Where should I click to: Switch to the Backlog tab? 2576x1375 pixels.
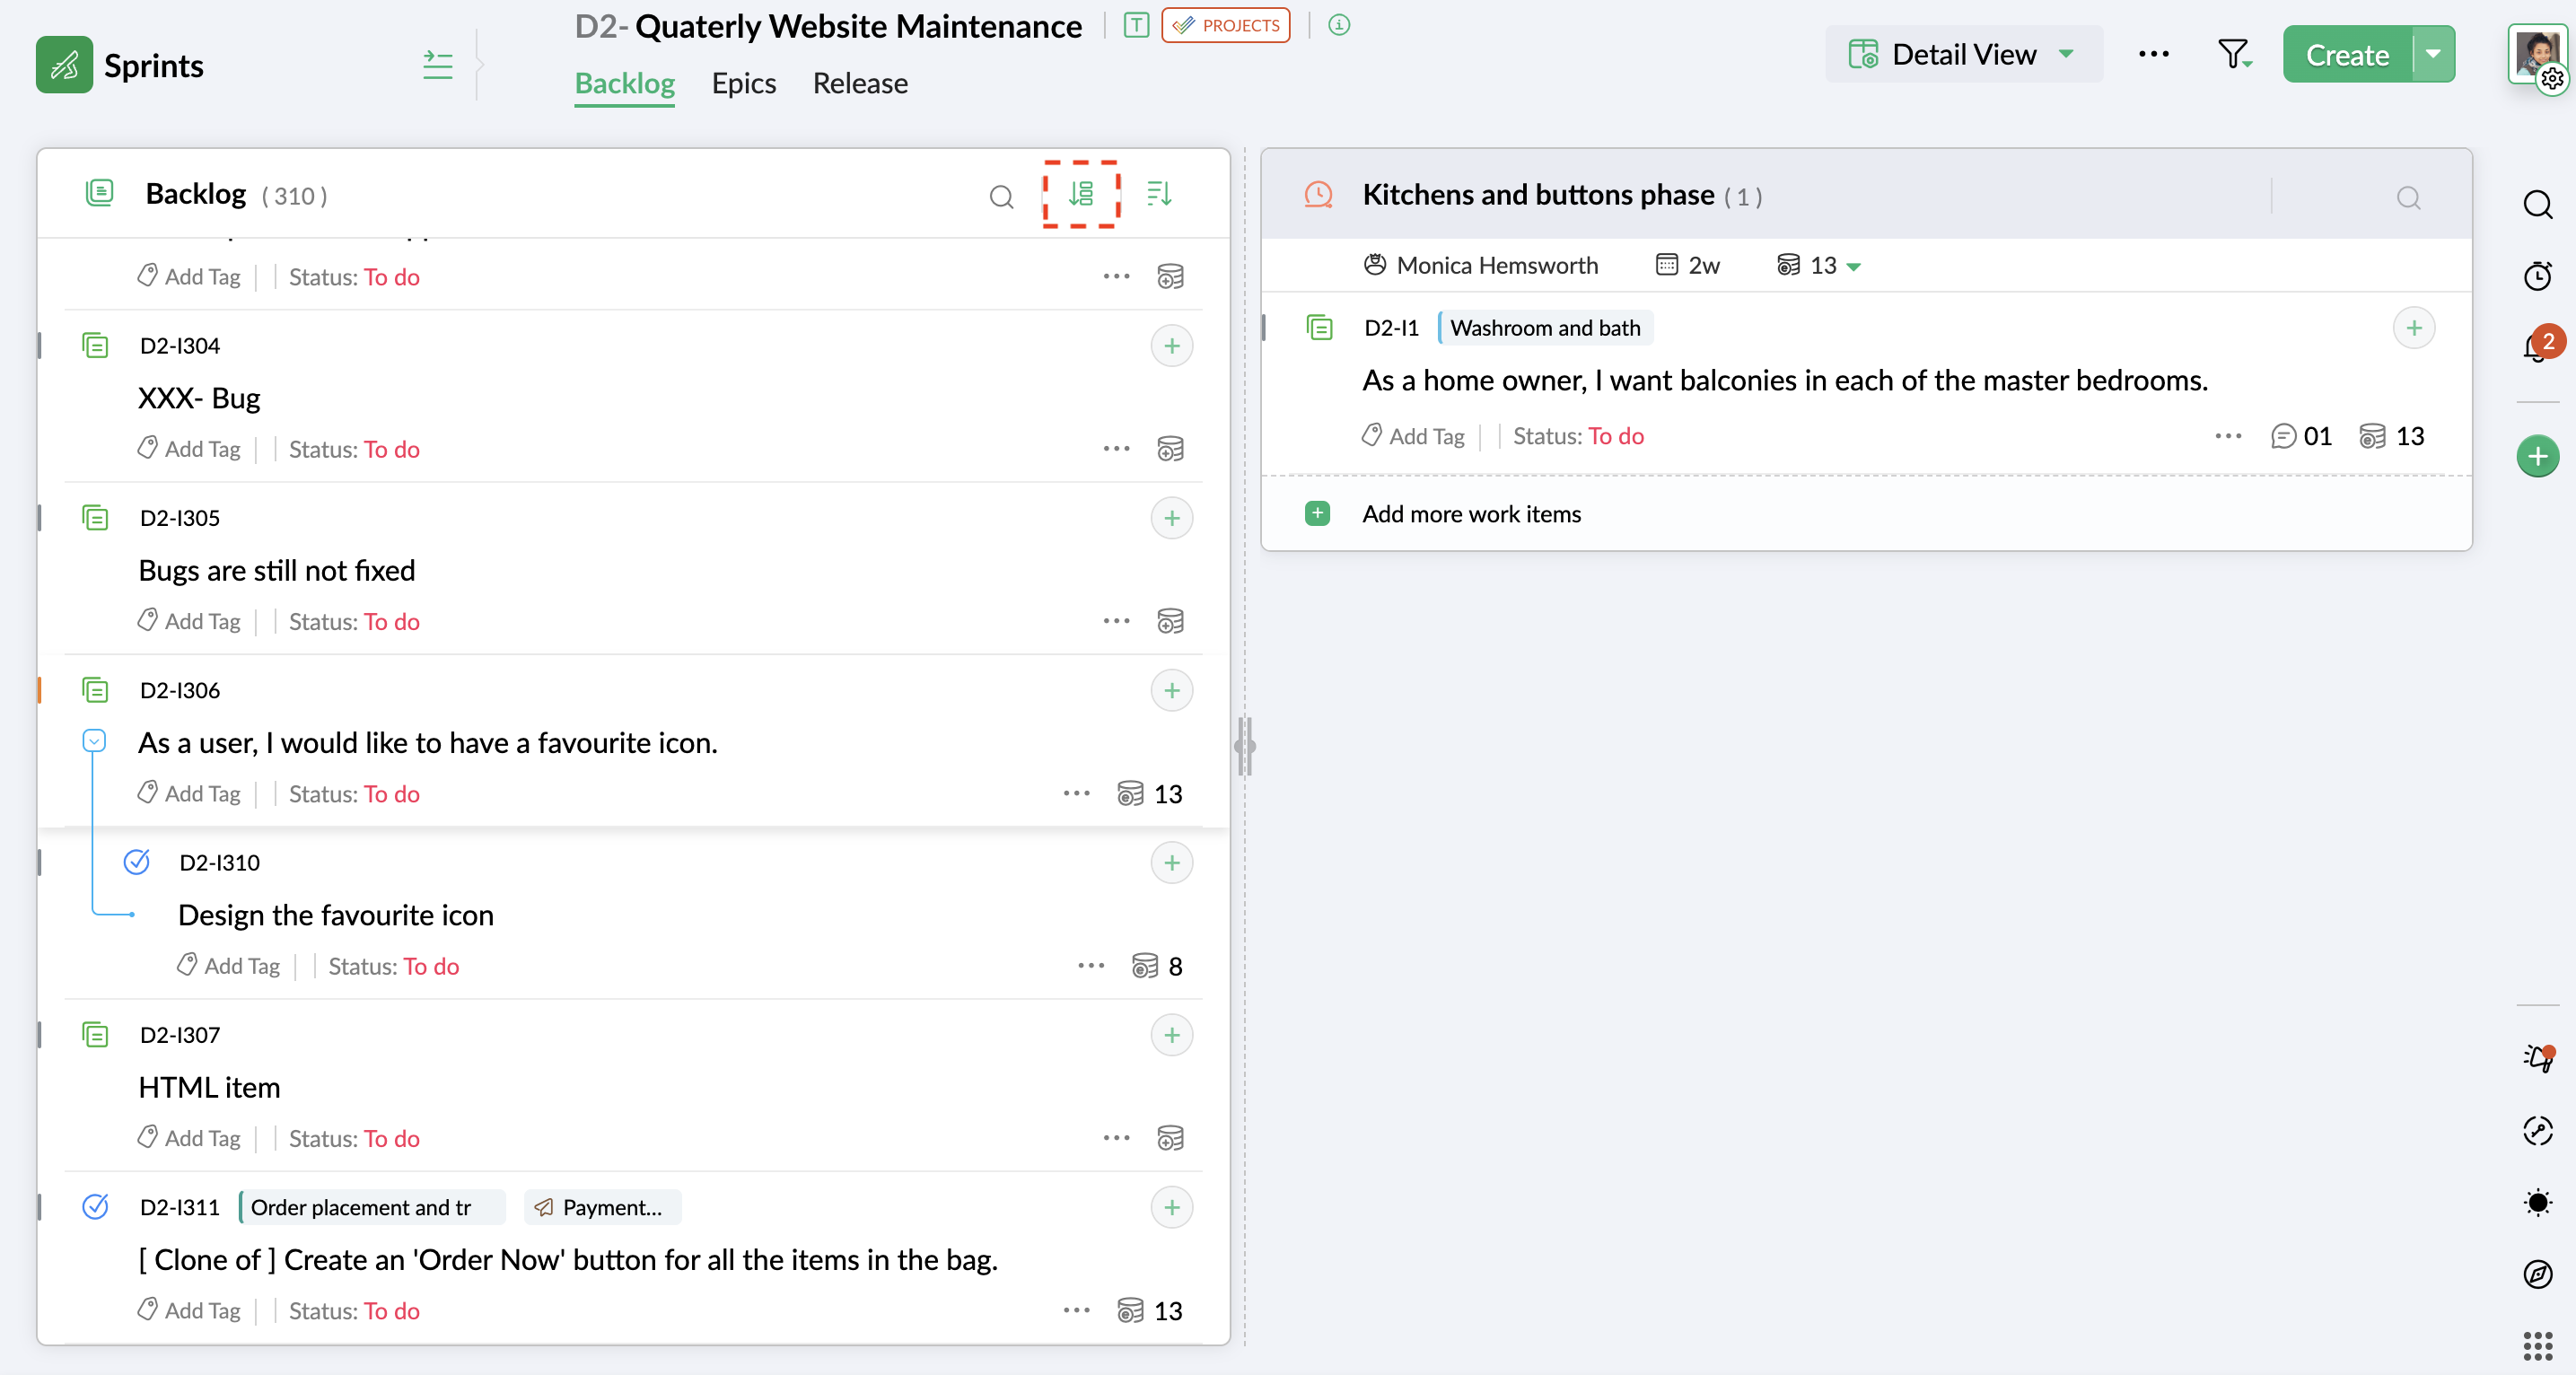624,84
